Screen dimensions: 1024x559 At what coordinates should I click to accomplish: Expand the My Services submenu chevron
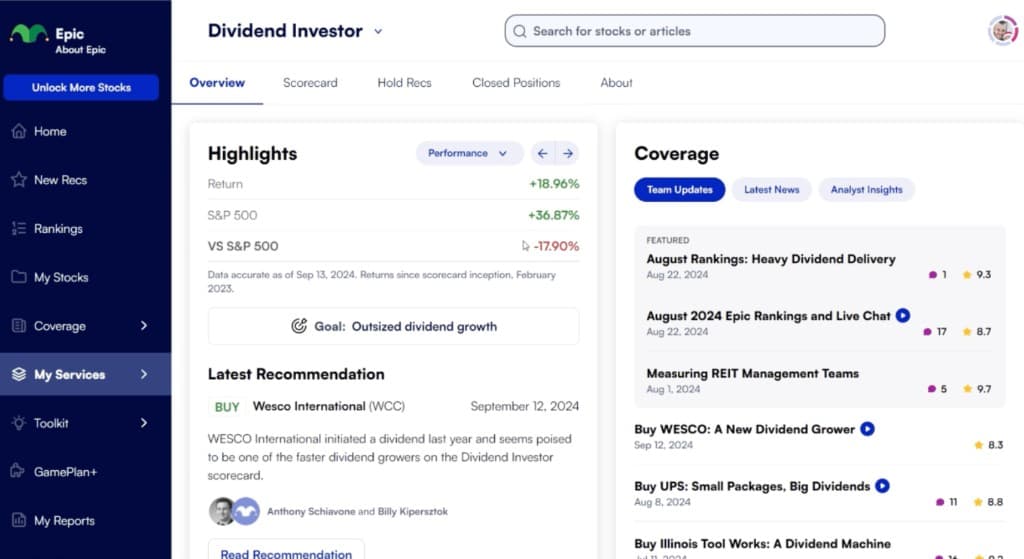coord(144,374)
